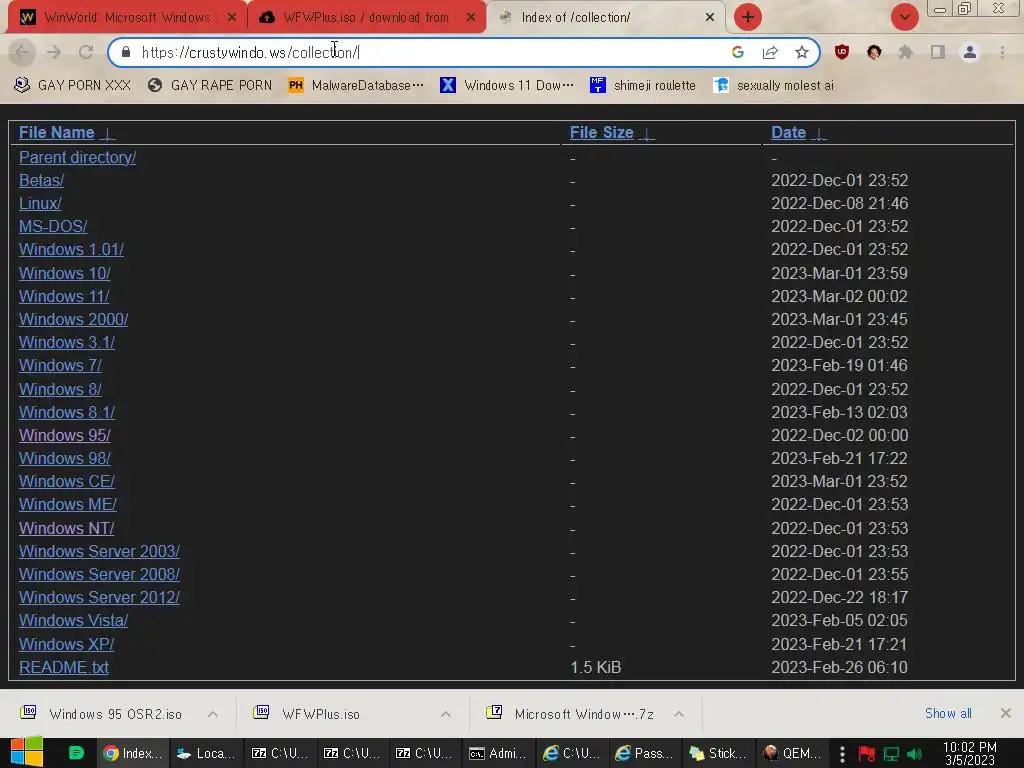Viewport: 1024px width, 768px height.
Task: Close the WFWPlus.iso tab
Action: click(x=470, y=18)
